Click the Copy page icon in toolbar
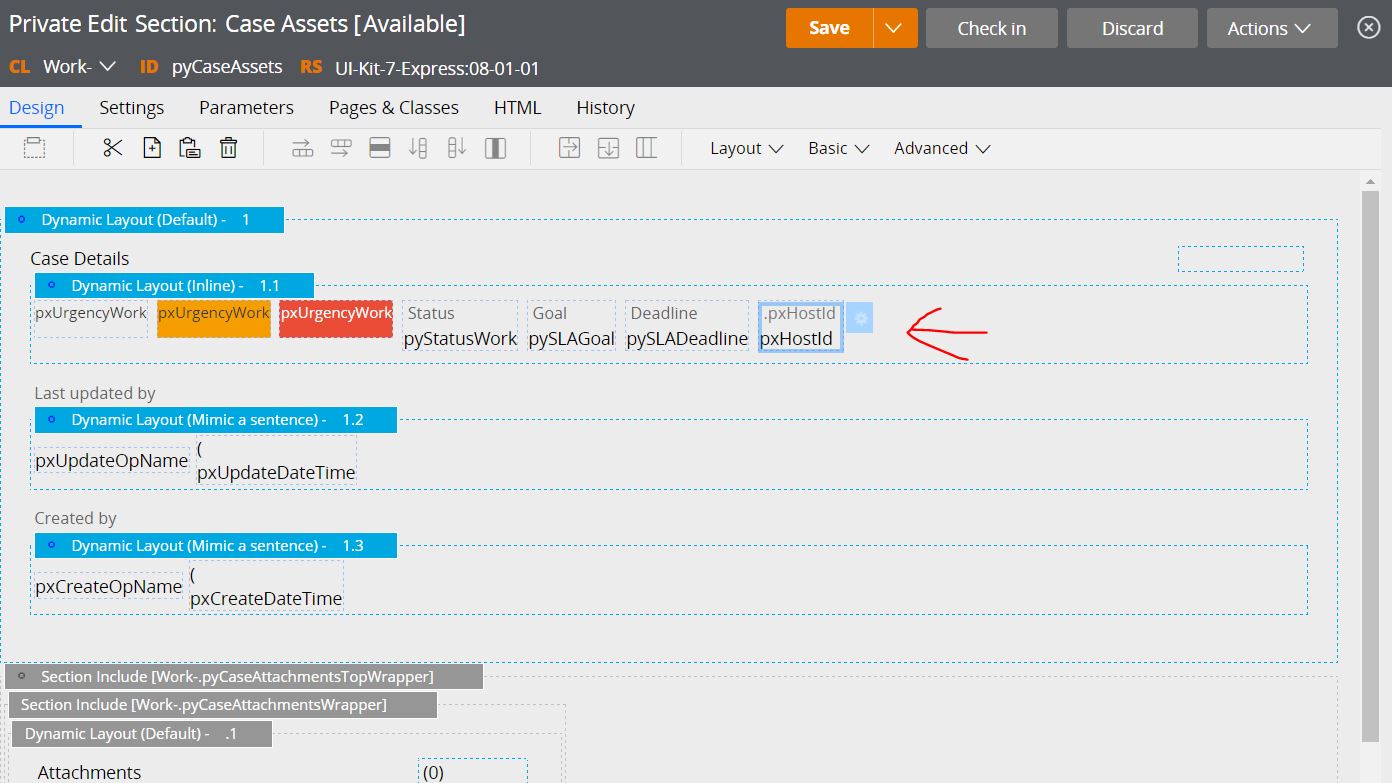Image resolution: width=1392 pixels, height=783 pixels. coord(152,148)
